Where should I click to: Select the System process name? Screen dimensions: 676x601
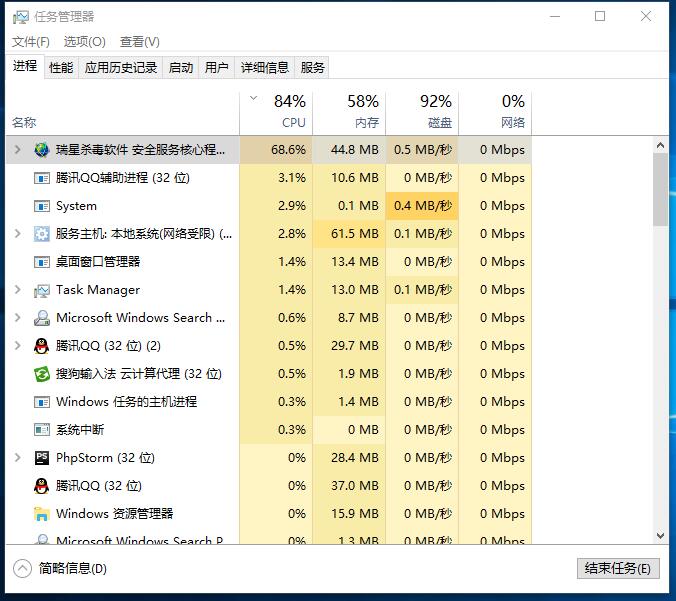[x=76, y=206]
